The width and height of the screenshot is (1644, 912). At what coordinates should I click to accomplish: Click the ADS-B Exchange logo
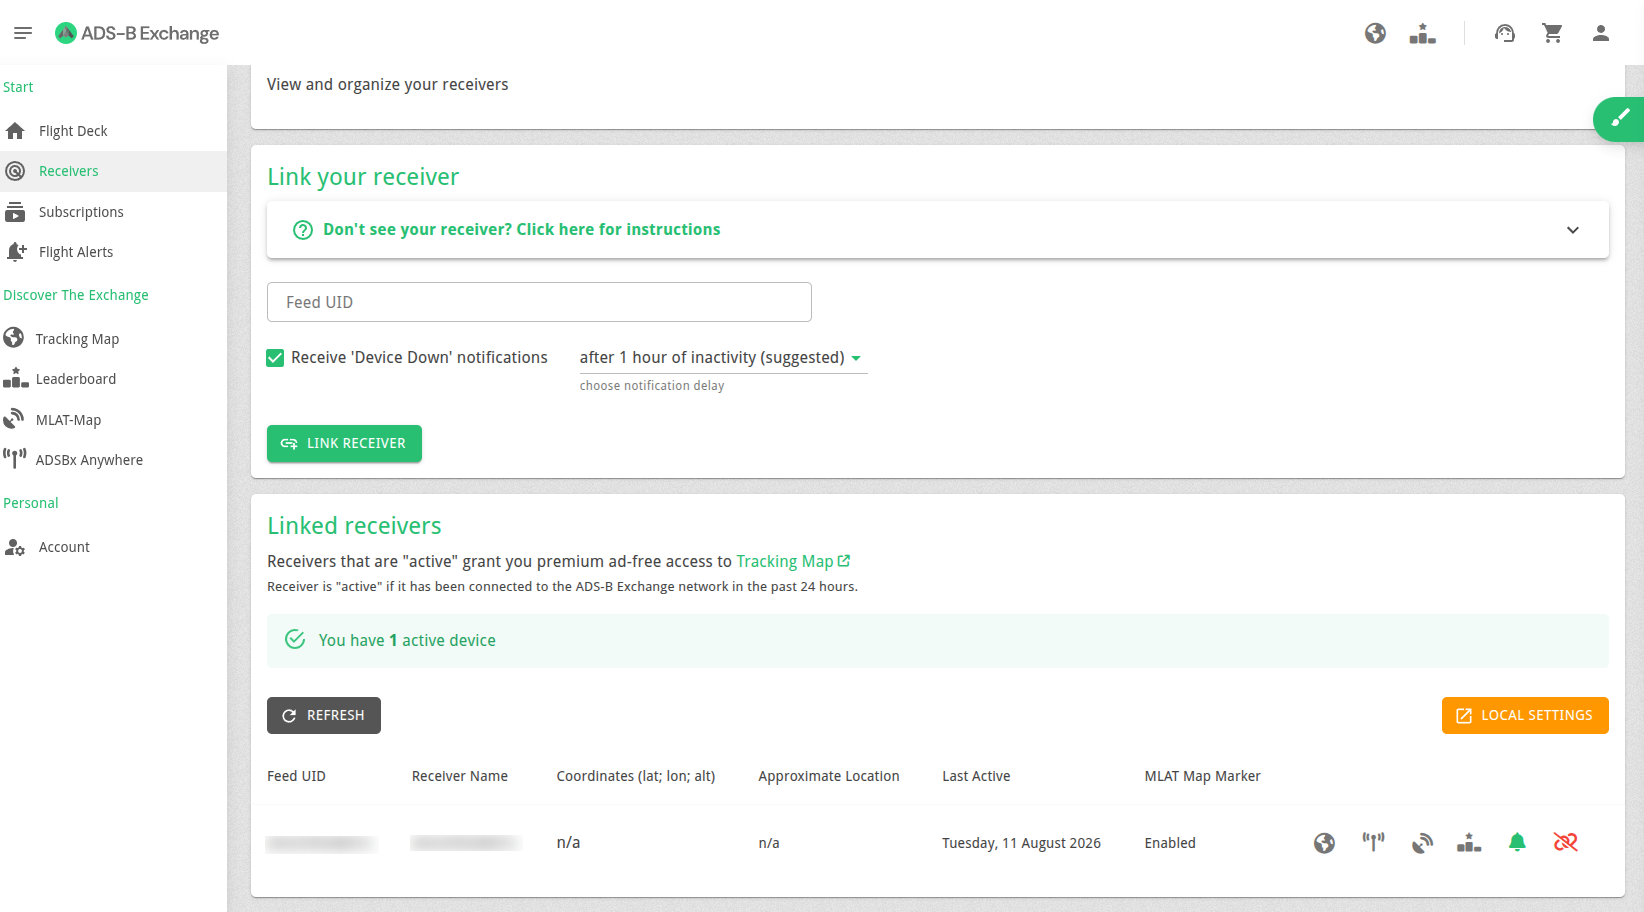tap(137, 33)
